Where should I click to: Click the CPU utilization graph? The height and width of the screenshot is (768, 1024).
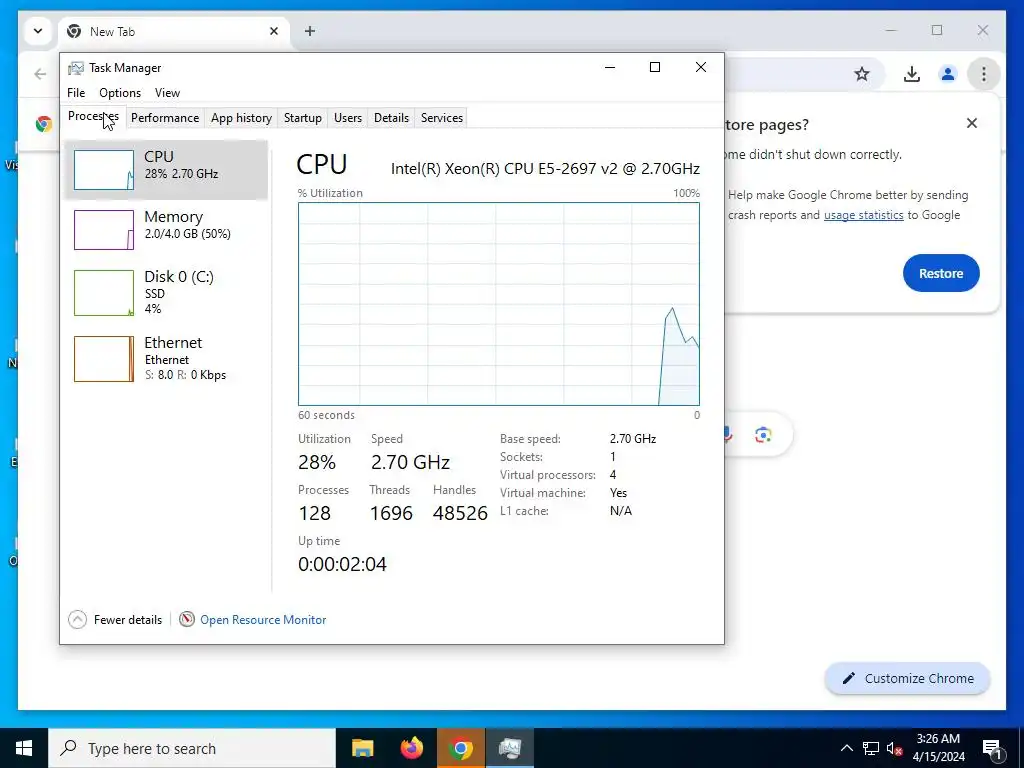(498, 304)
